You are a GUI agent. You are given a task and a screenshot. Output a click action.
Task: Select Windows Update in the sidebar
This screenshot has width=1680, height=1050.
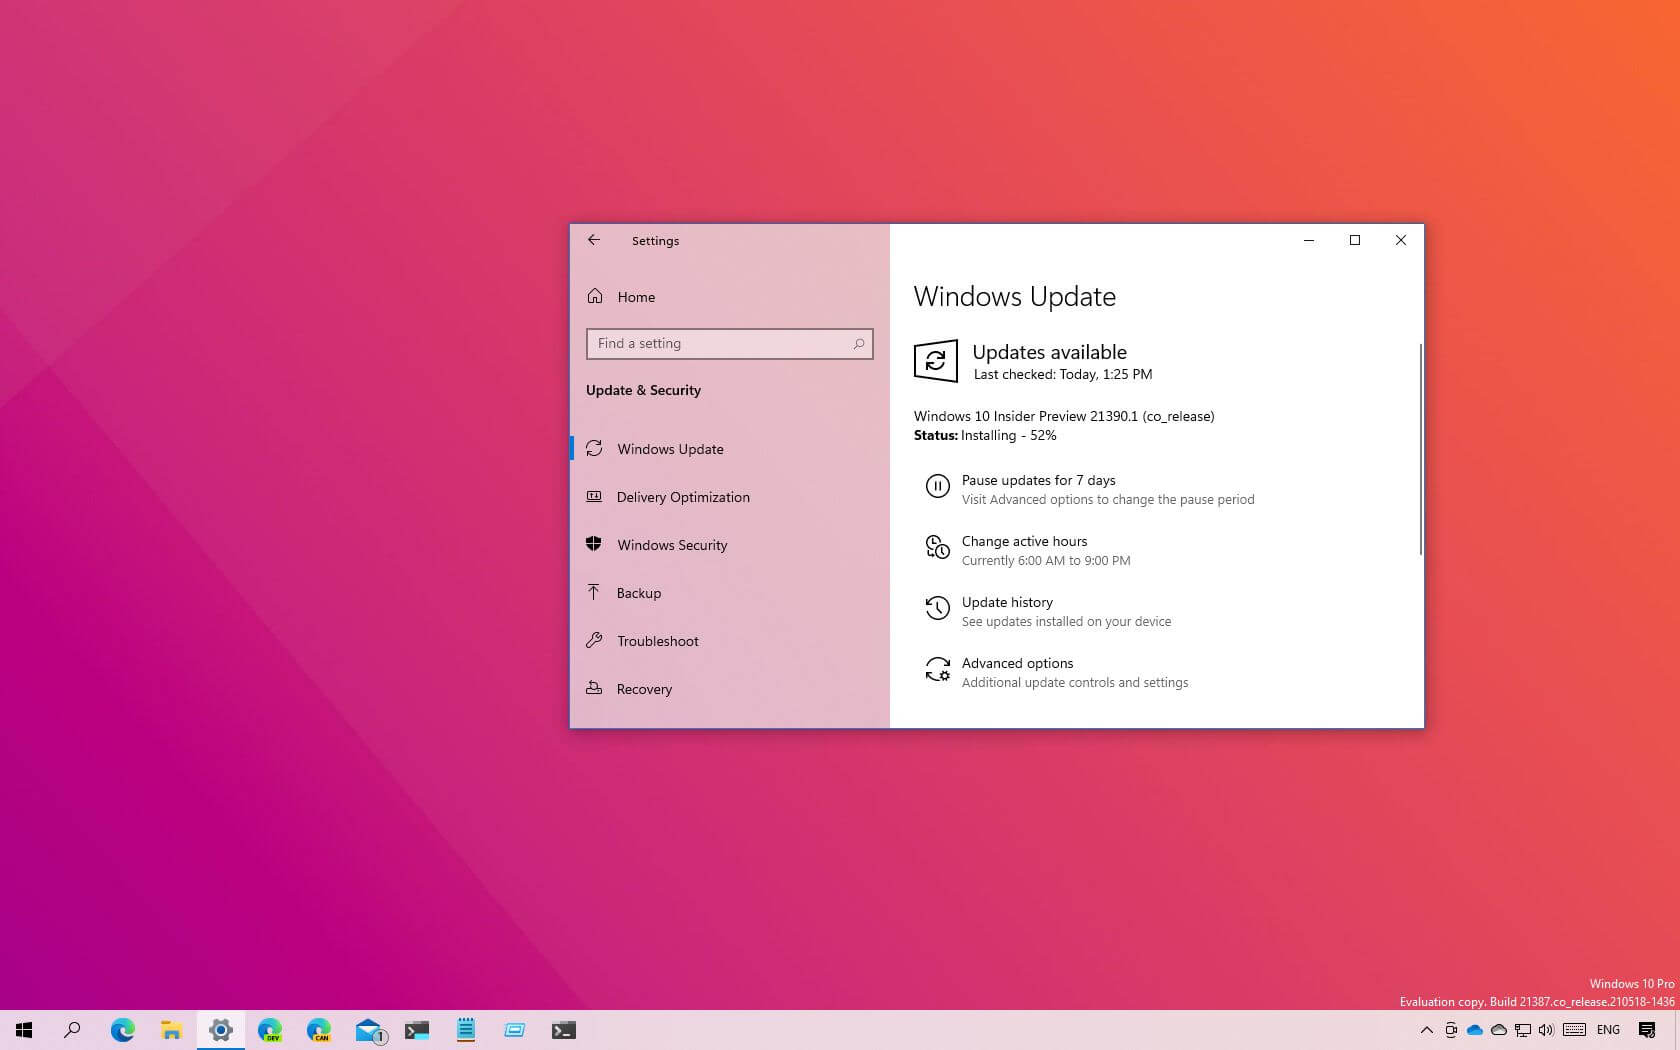coord(669,449)
